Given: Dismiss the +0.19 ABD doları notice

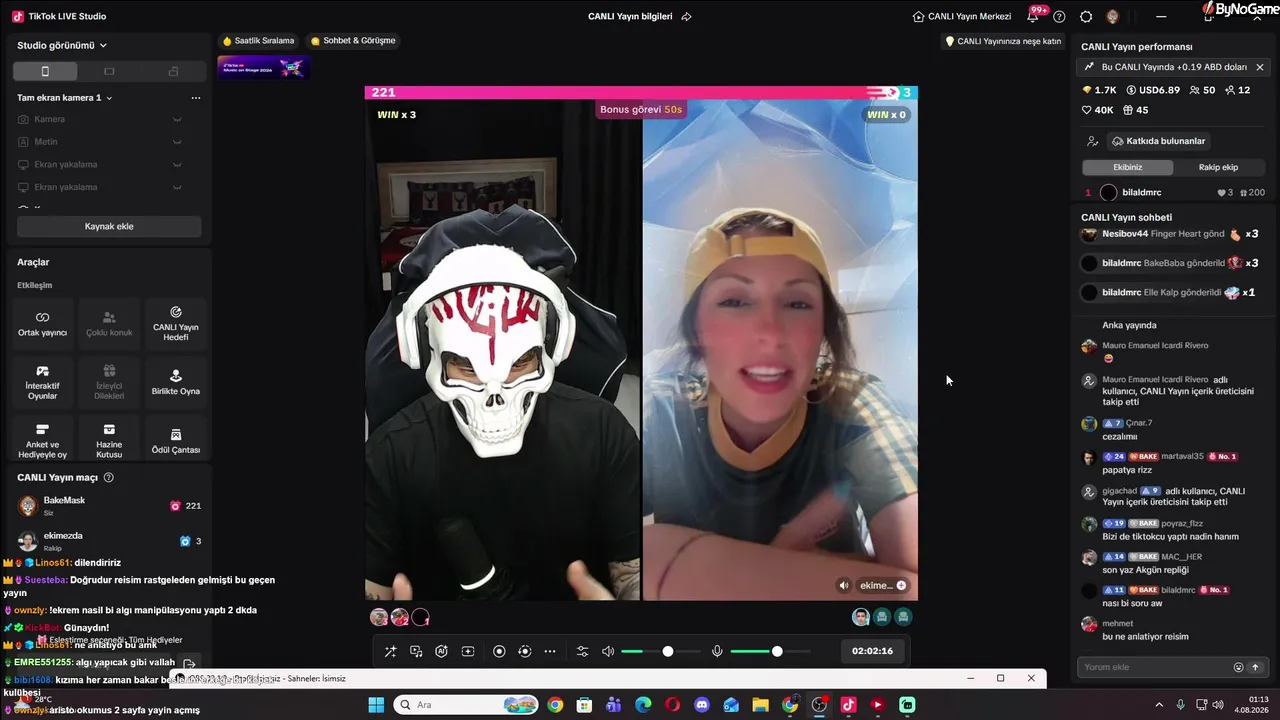Looking at the screenshot, I should click(1260, 67).
